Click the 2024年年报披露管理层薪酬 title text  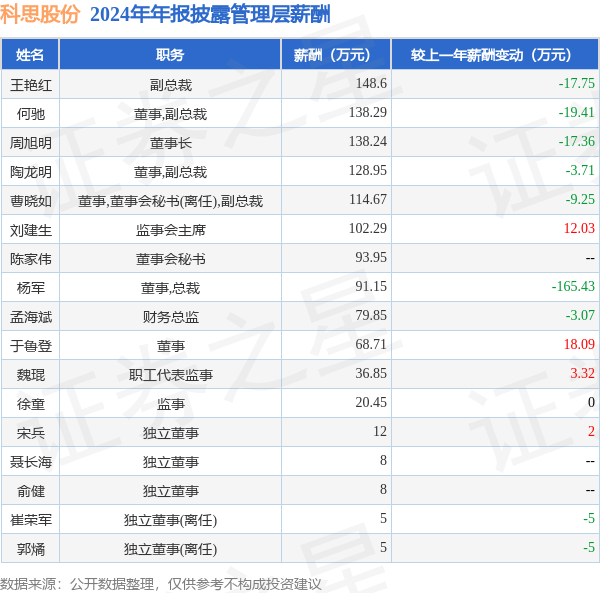210,15
